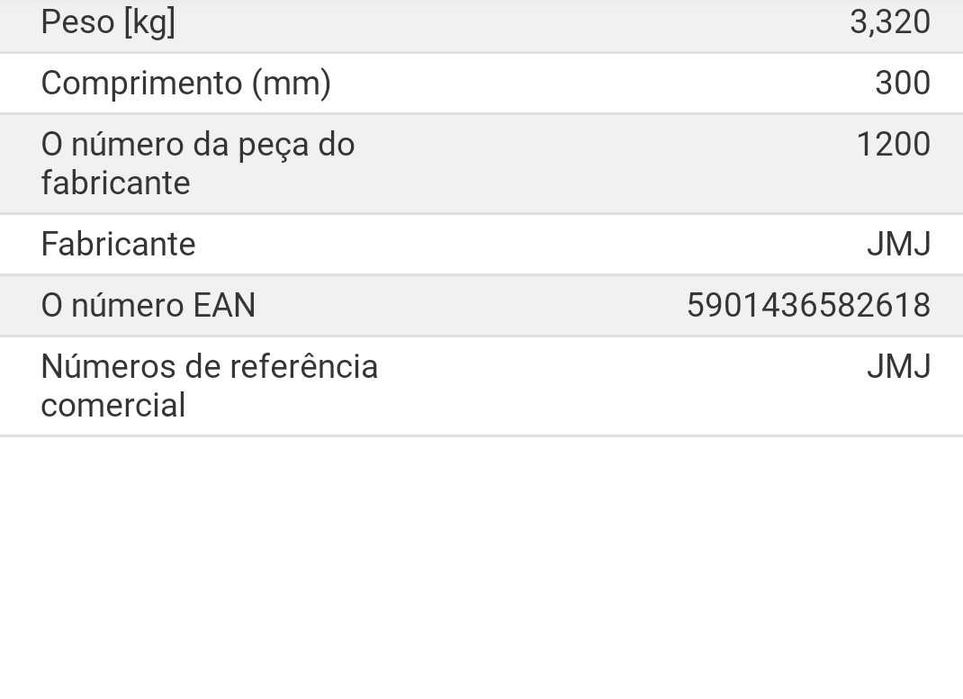
Task: Click the "(mm)" unit in Comprimento label
Action: click(290, 83)
